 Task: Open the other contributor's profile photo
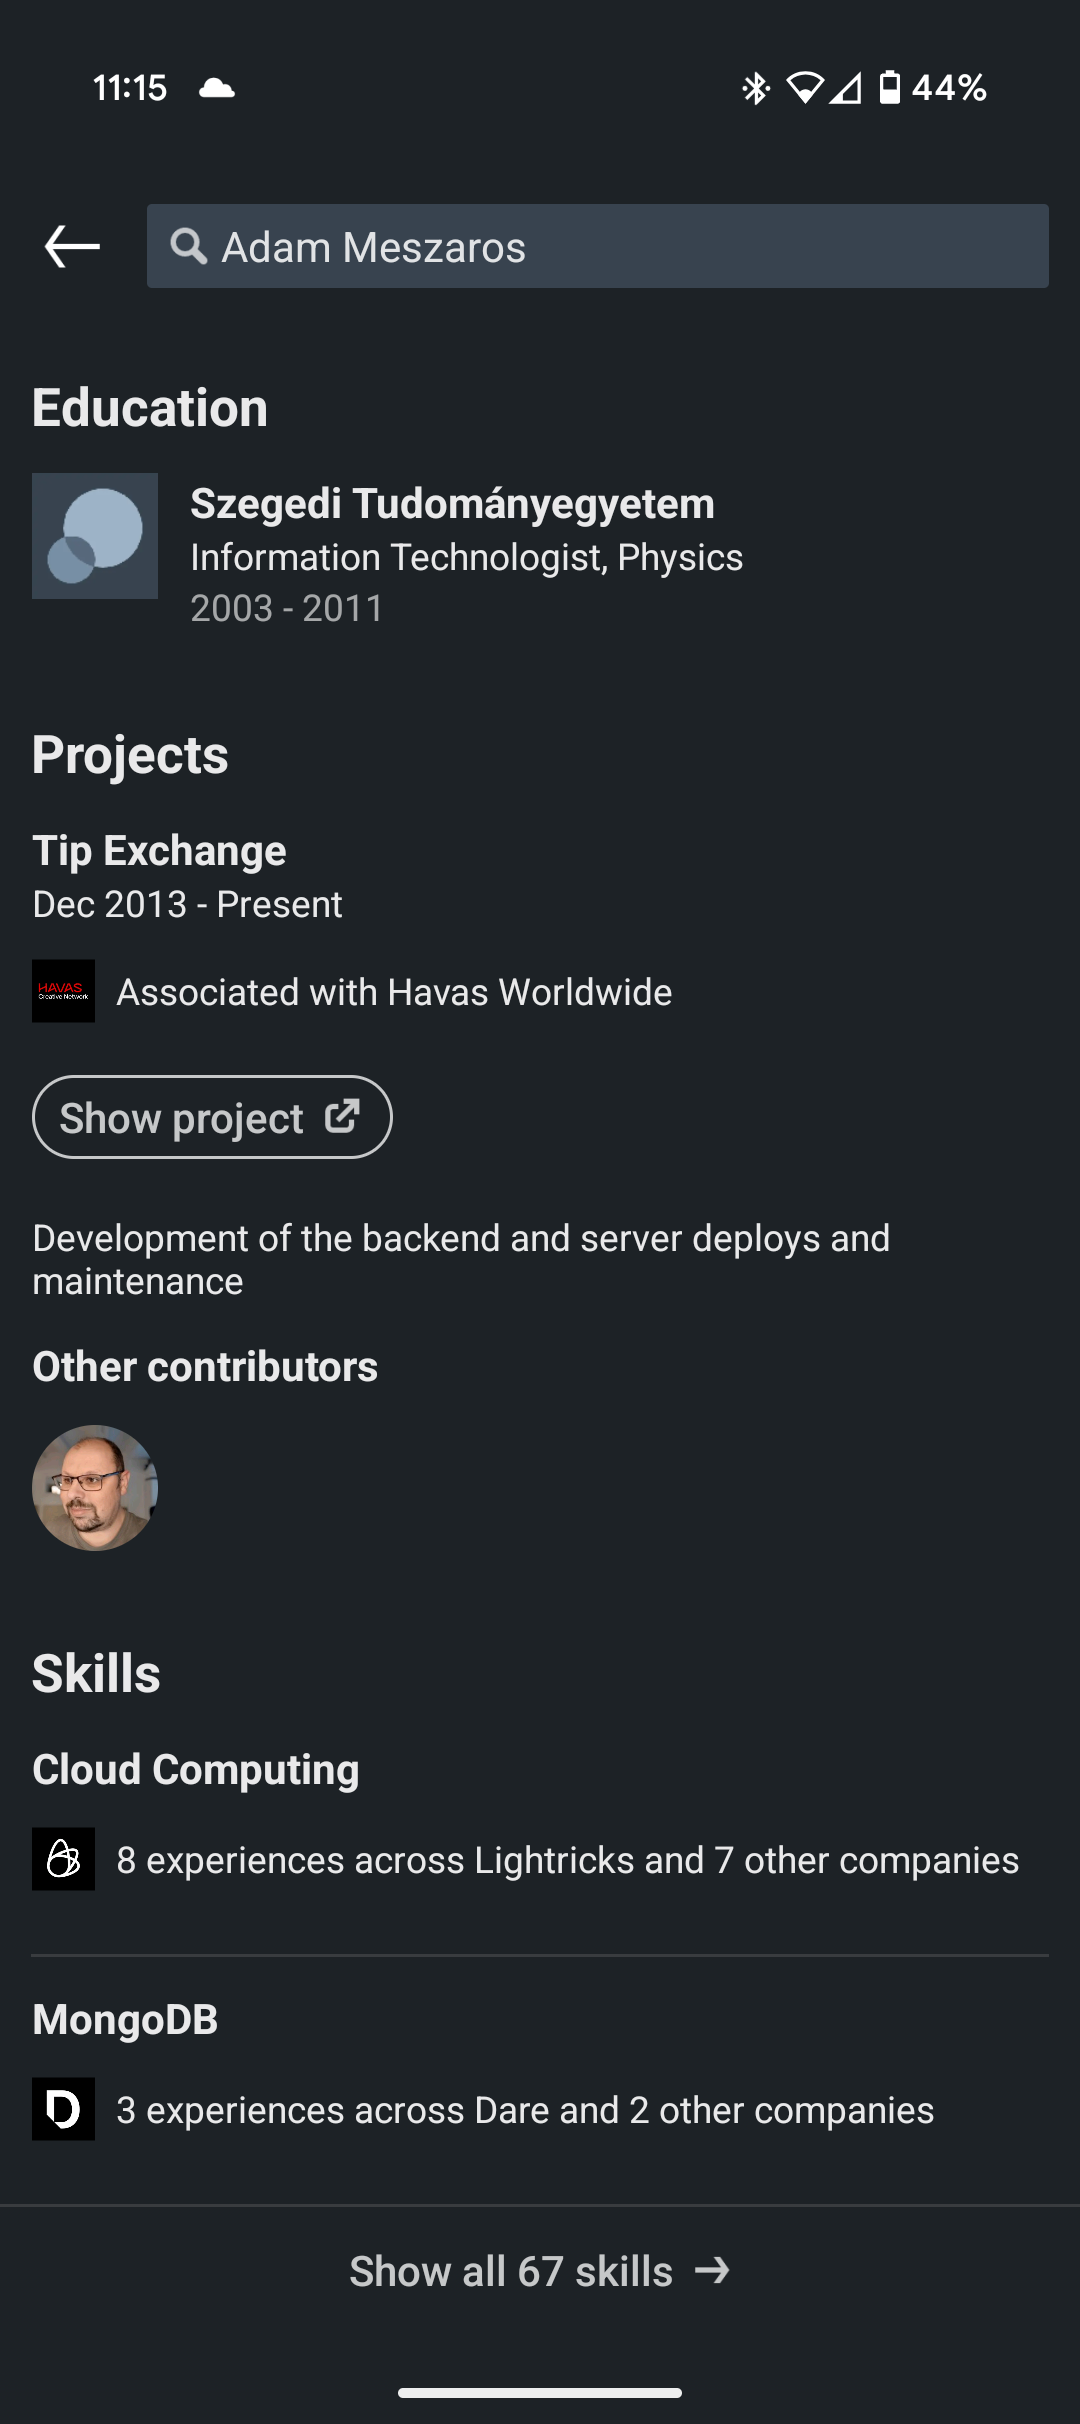click(x=95, y=1488)
